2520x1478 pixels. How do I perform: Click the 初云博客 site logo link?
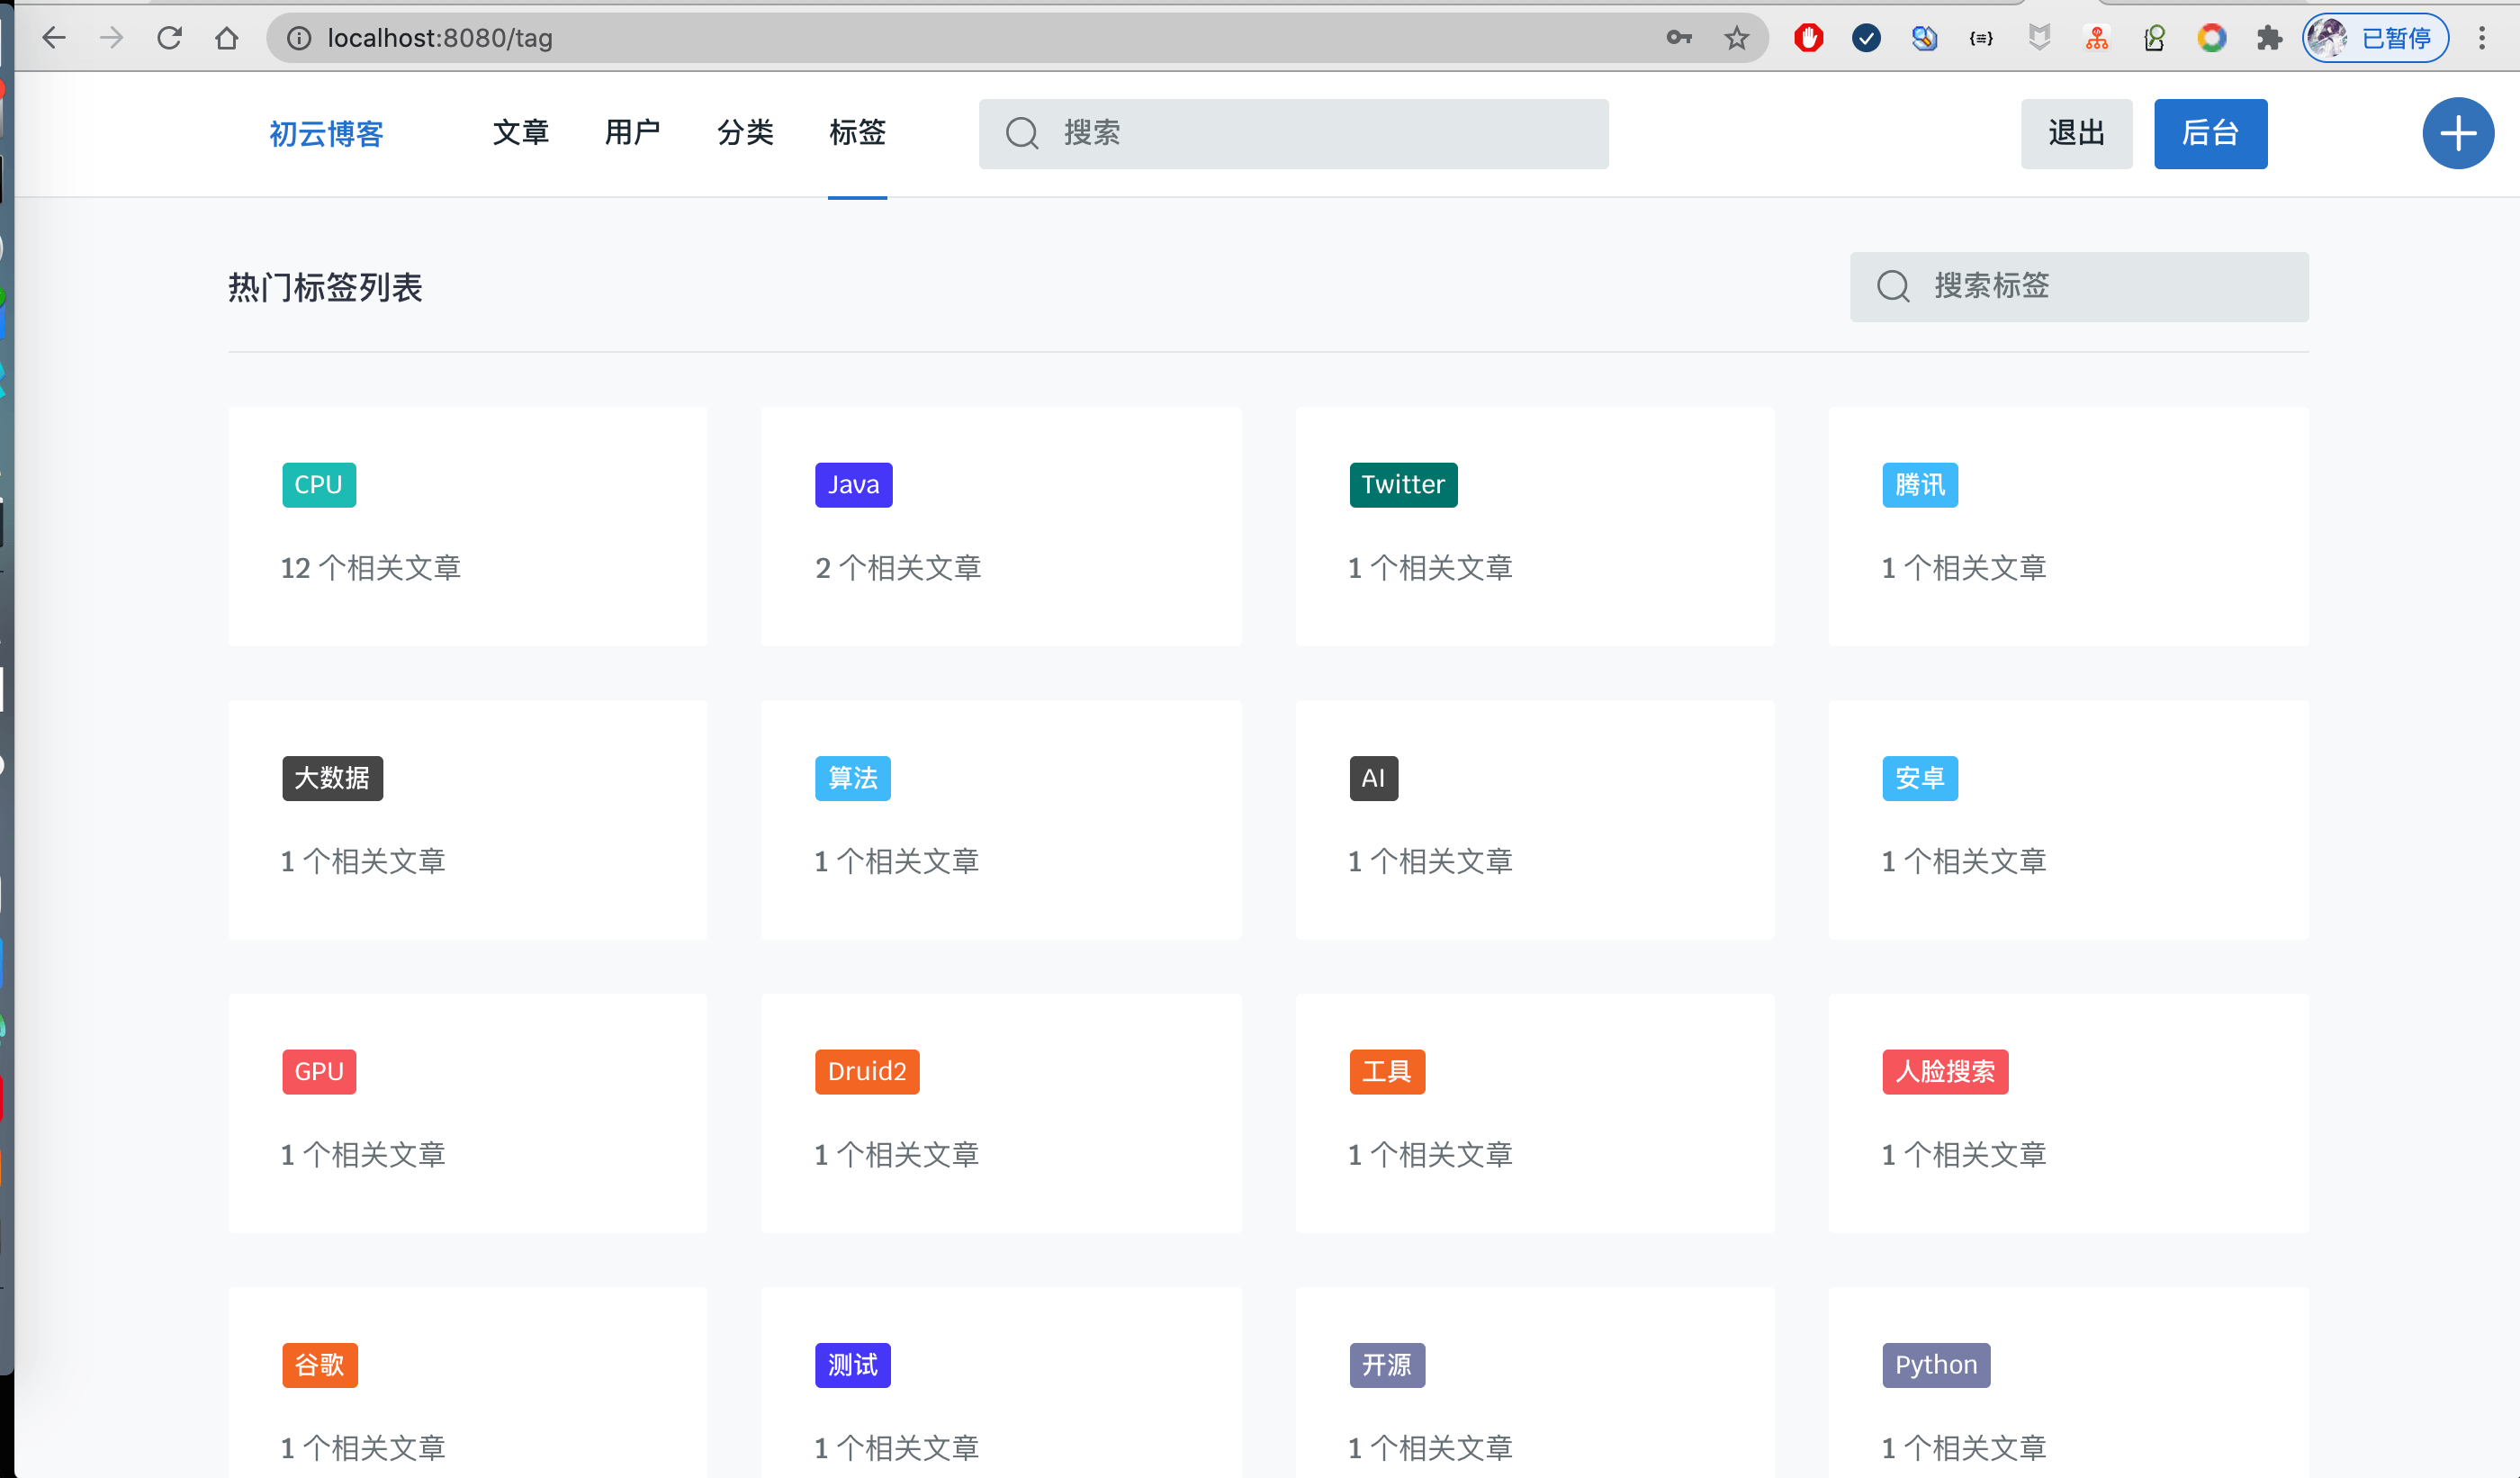pyautogui.click(x=326, y=133)
